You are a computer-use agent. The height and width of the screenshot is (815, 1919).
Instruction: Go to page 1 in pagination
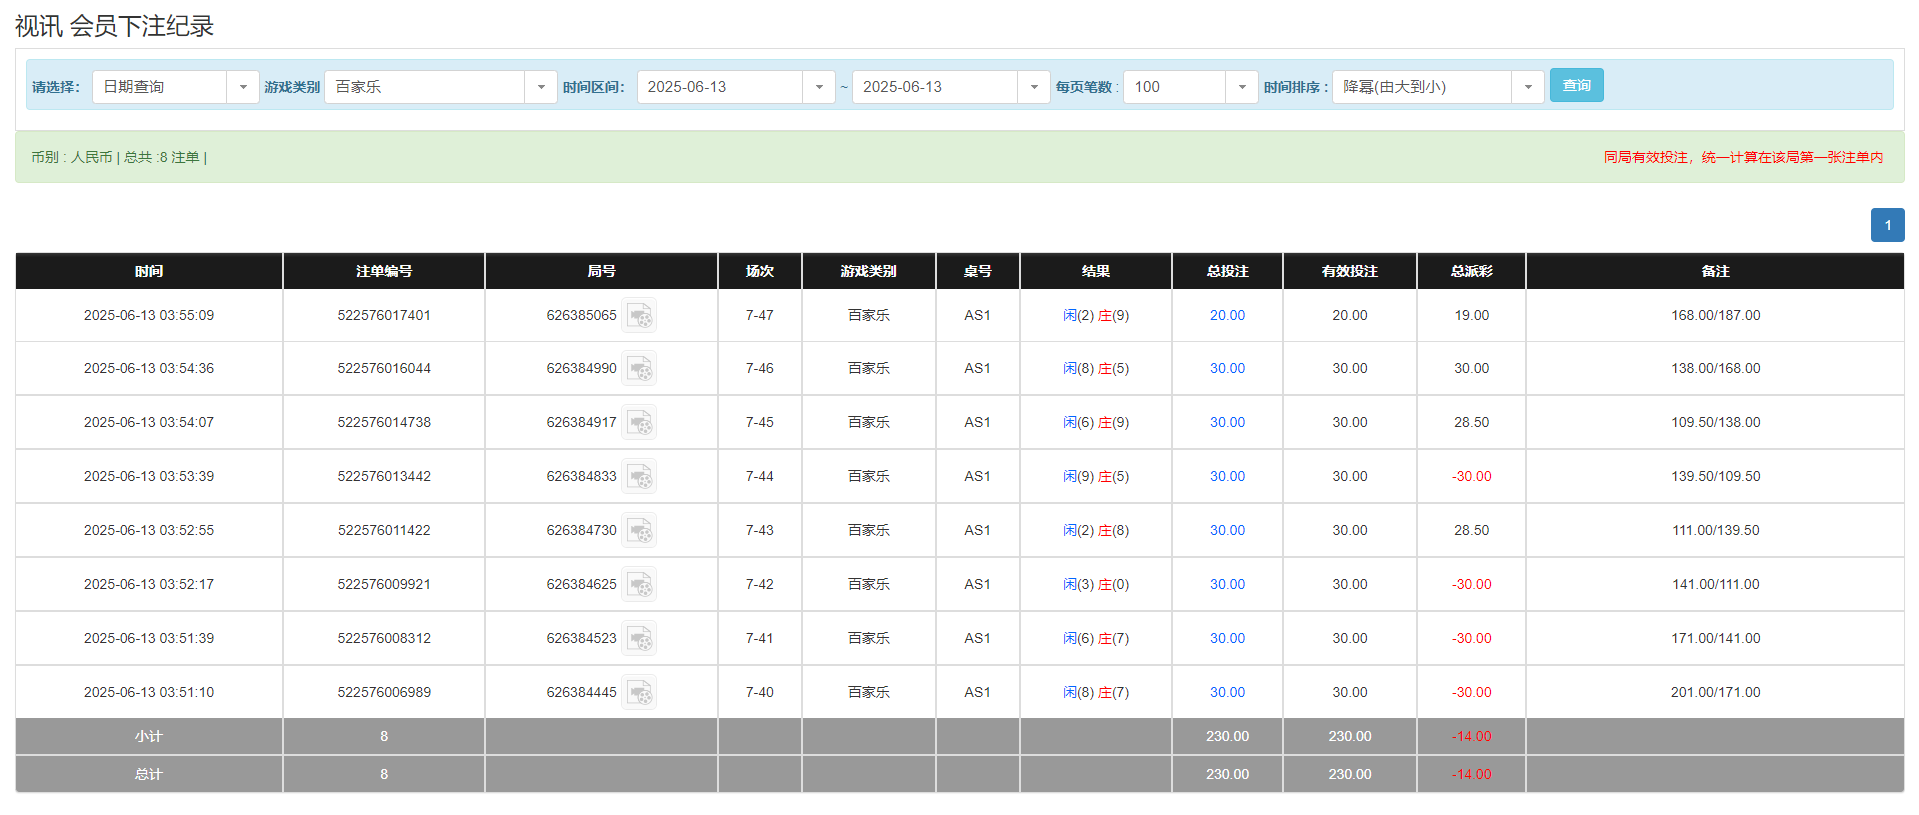click(1887, 225)
